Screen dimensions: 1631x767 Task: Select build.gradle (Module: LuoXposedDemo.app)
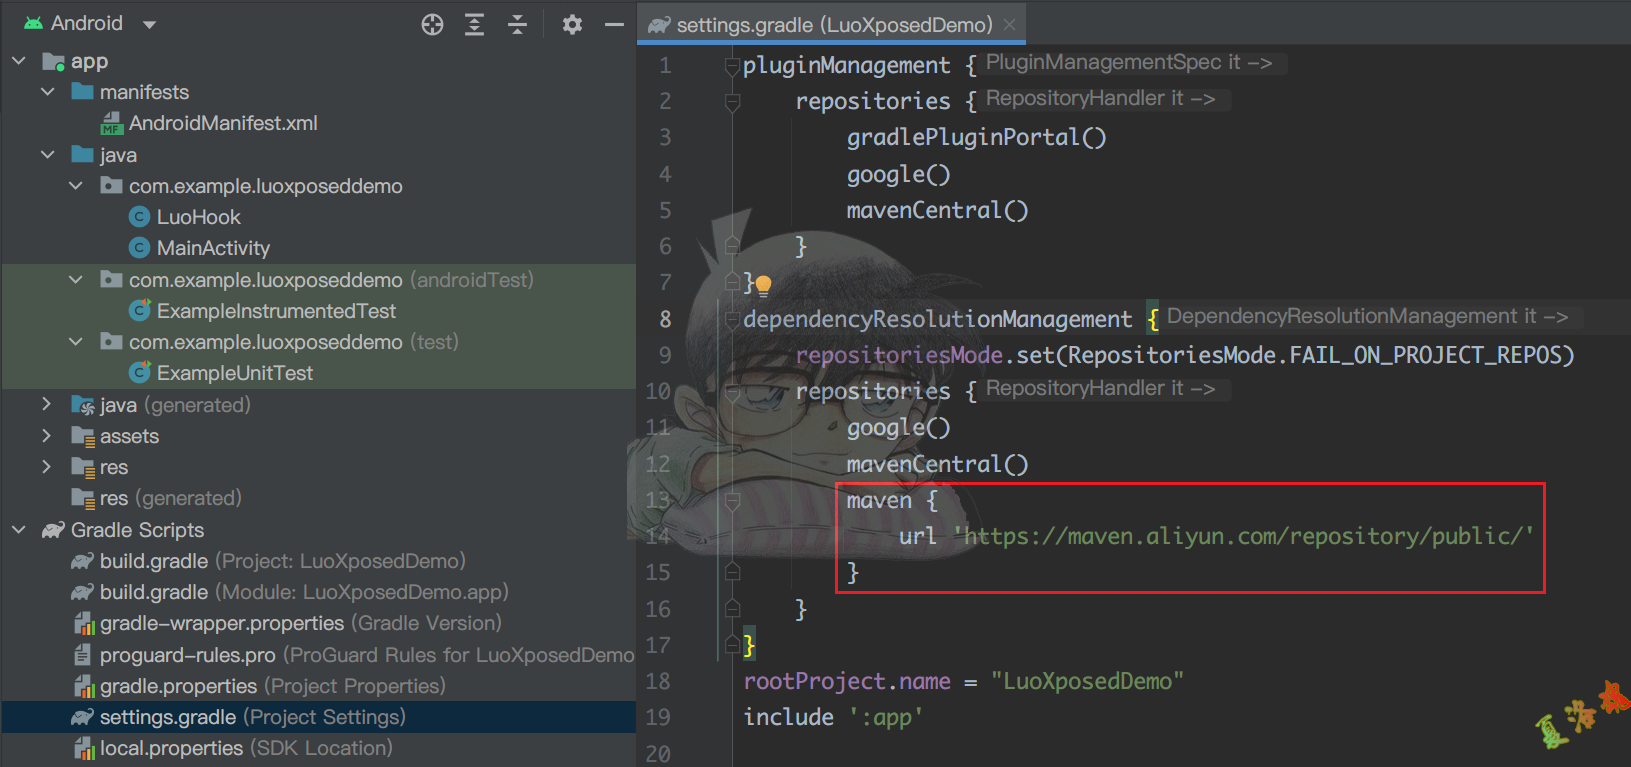tap(303, 592)
